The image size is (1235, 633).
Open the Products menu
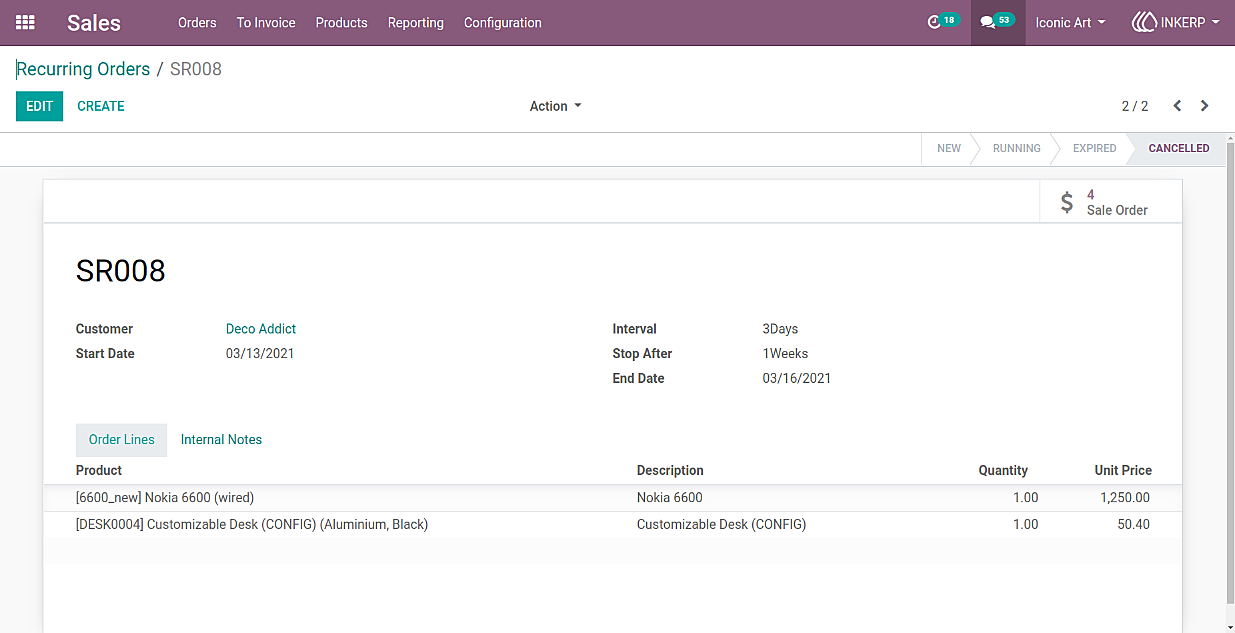click(x=342, y=22)
